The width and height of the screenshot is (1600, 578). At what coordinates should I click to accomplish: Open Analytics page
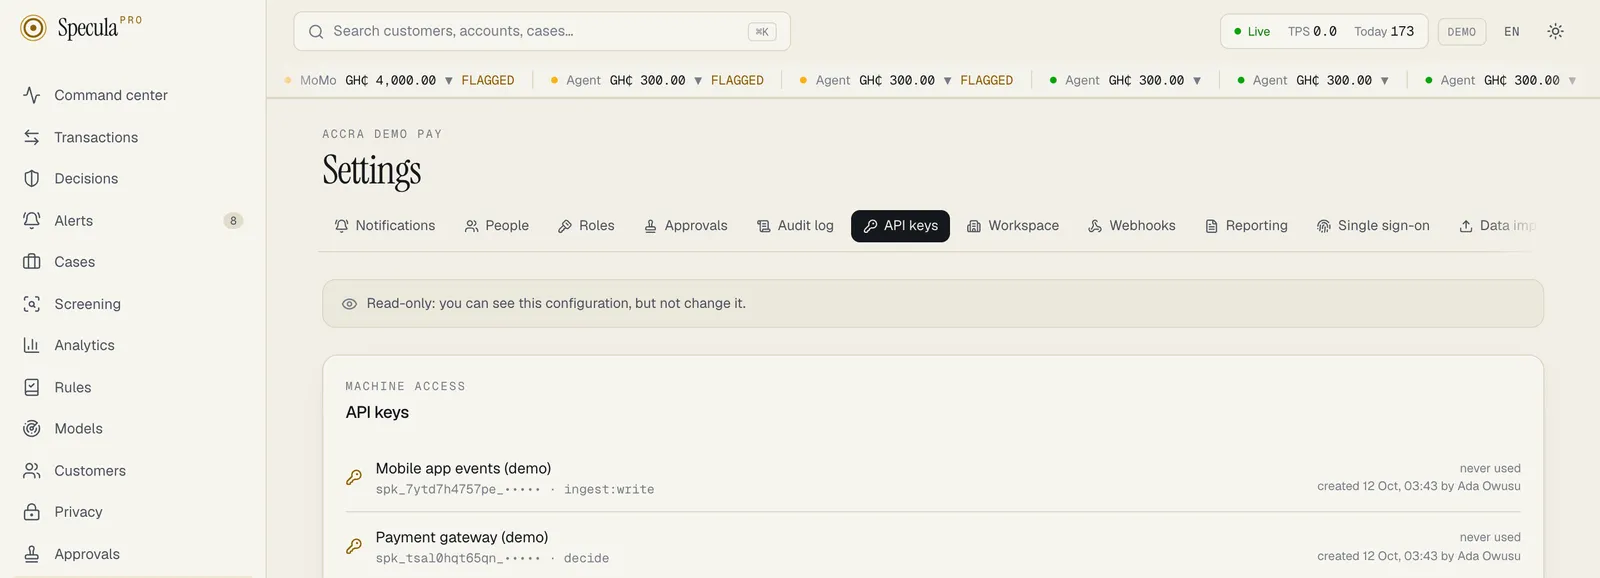tap(133, 346)
